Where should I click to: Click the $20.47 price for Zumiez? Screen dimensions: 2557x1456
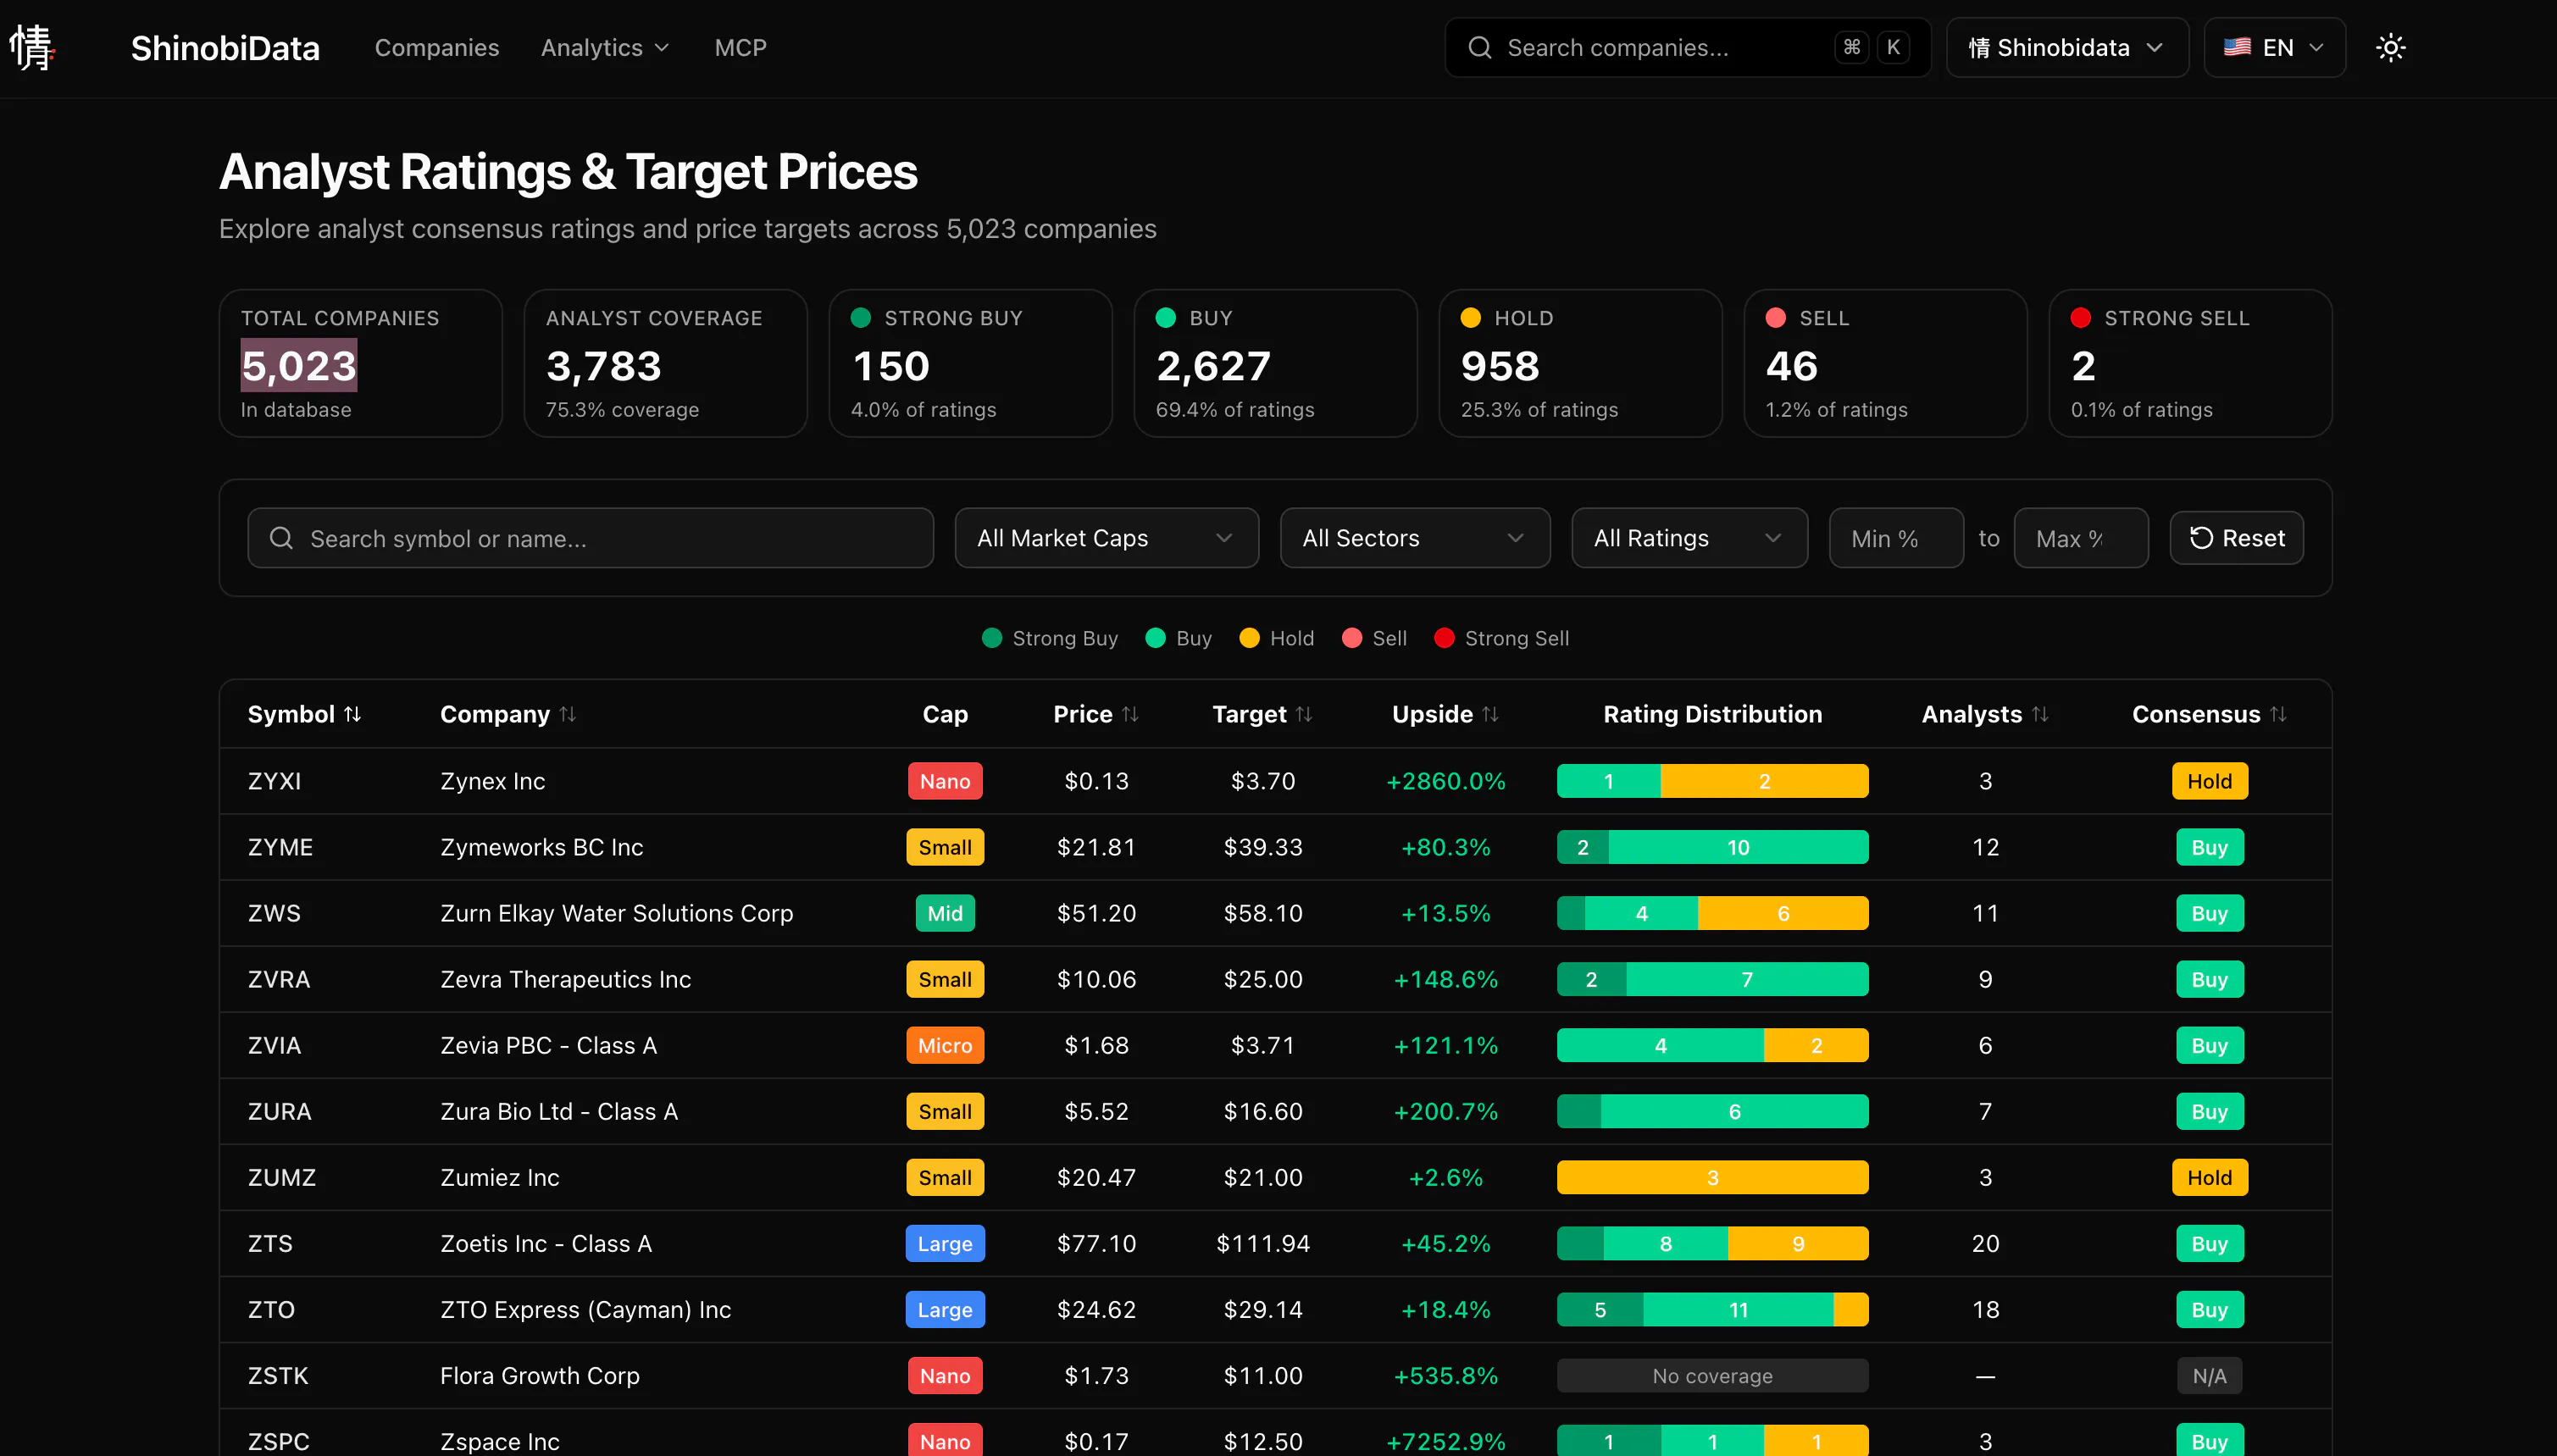click(1096, 1177)
